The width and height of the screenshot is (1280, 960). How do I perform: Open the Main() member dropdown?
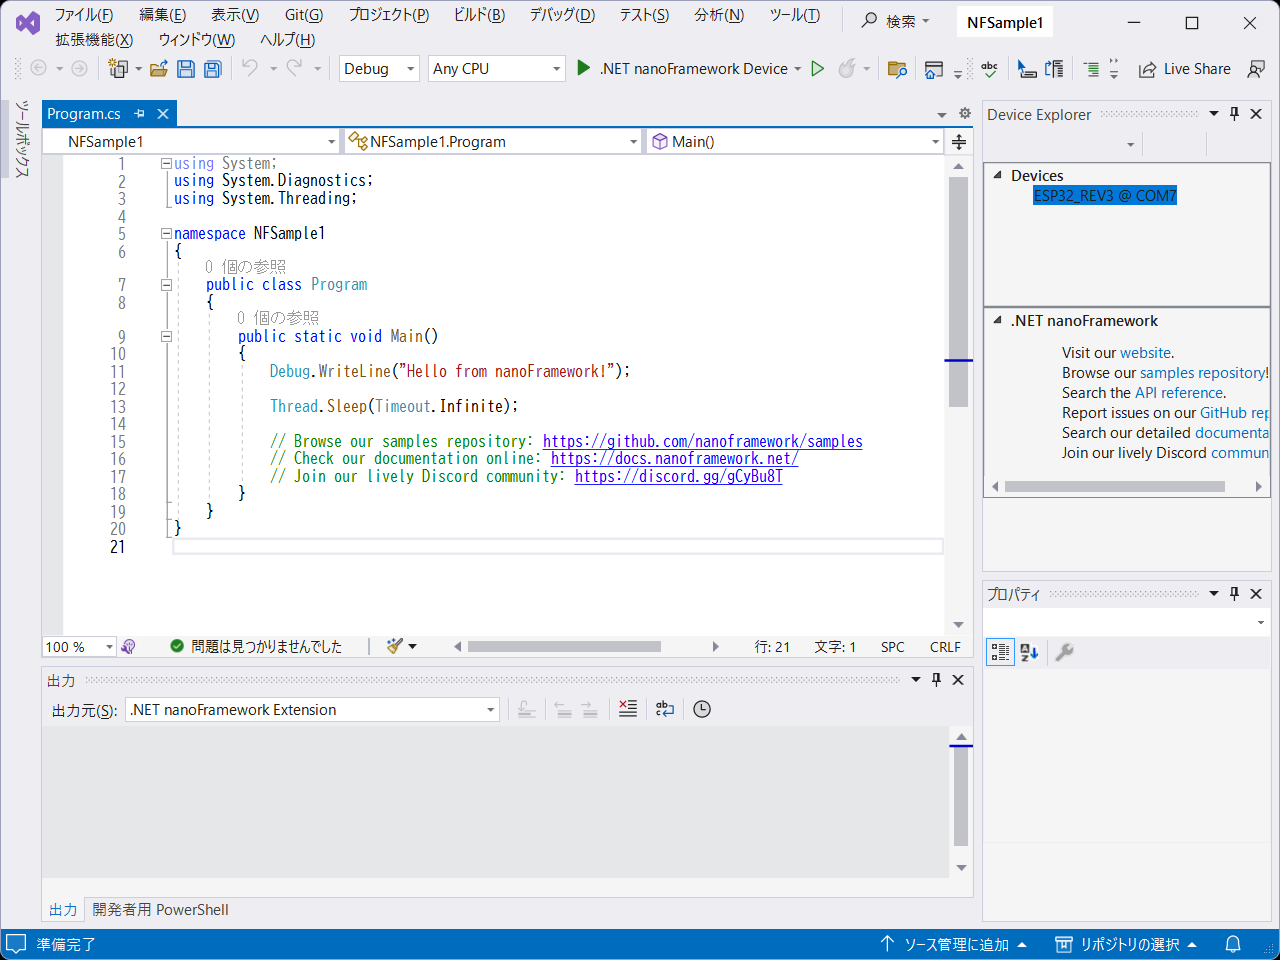(x=795, y=142)
